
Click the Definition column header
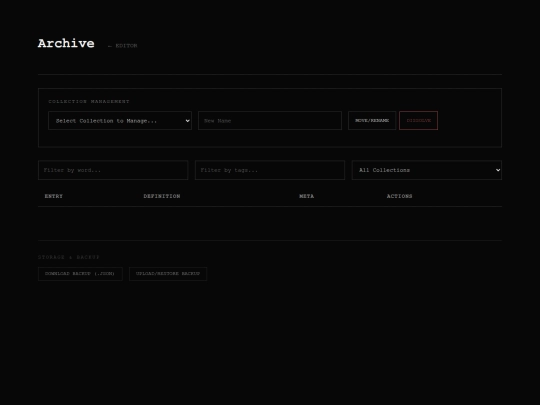(162, 196)
